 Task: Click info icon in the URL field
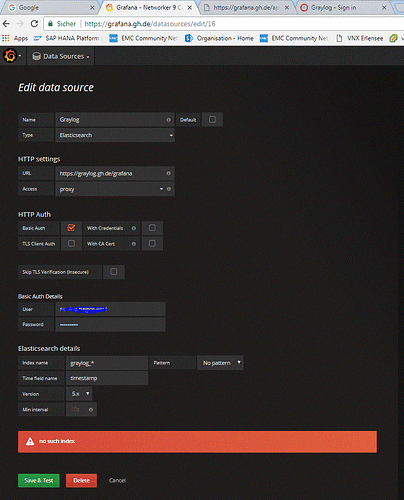(169, 173)
